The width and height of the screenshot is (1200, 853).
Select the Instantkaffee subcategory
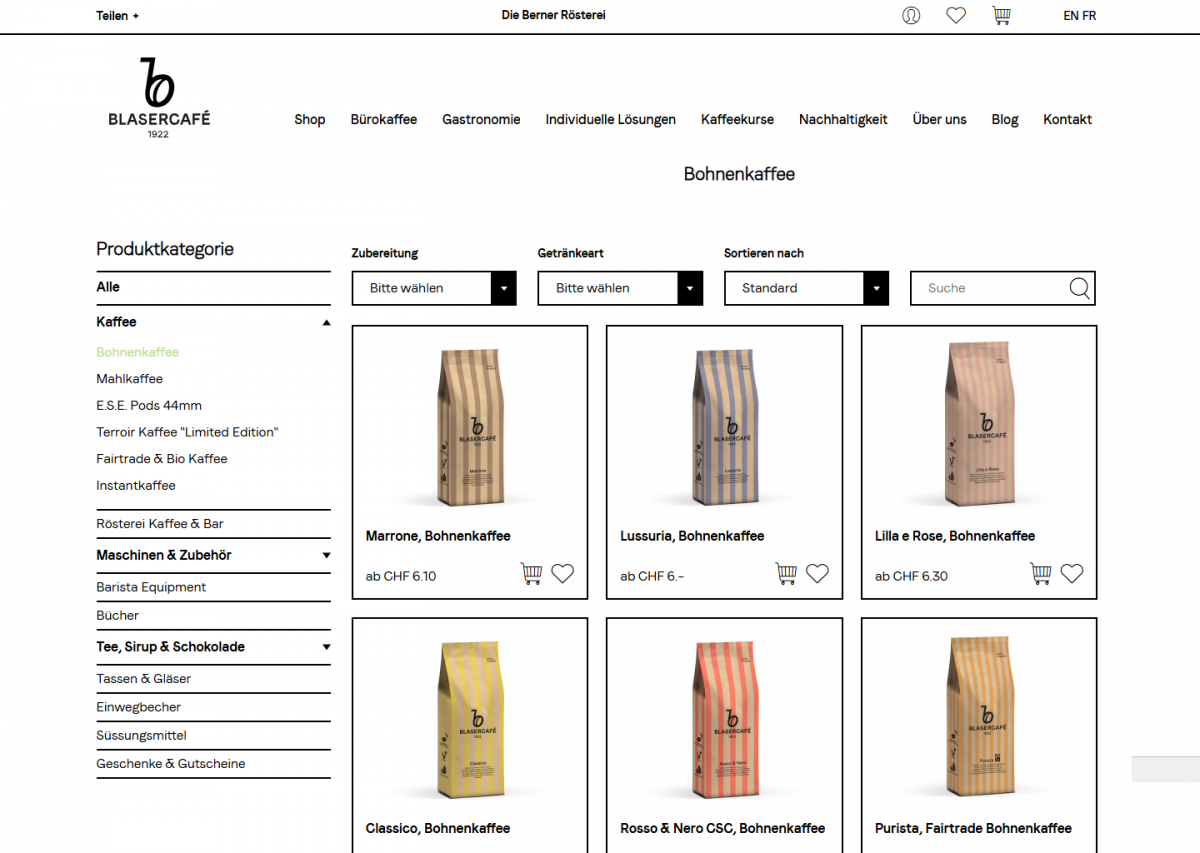pos(136,485)
